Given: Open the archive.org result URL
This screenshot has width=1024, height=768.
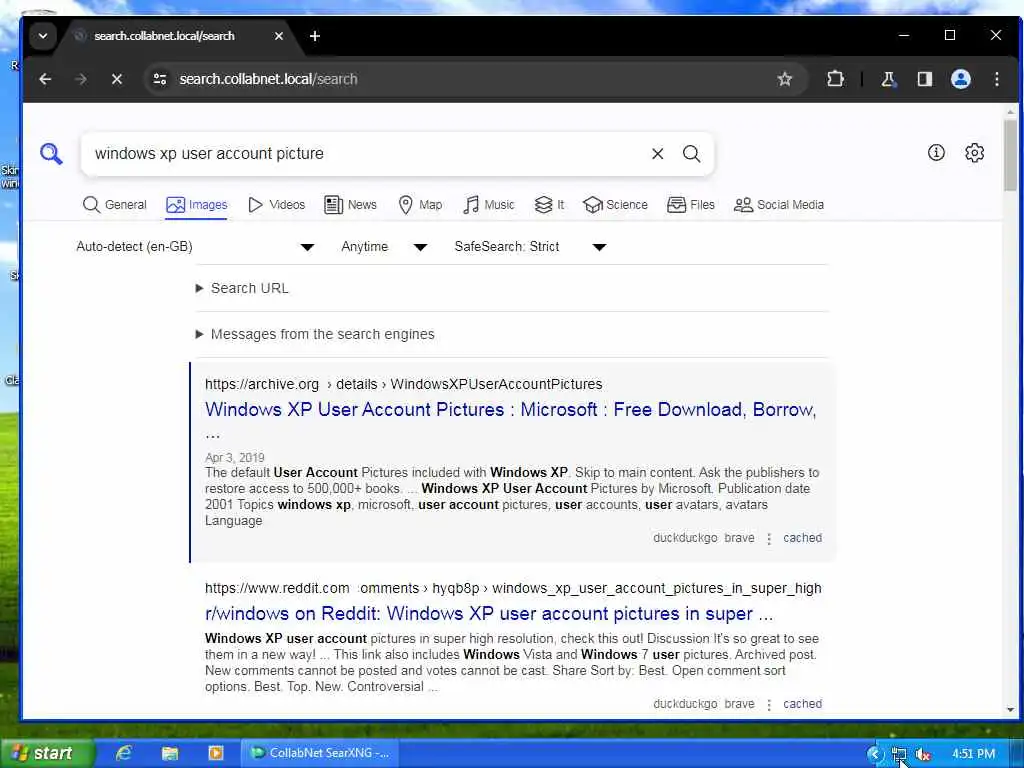Looking at the screenshot, I should 404,384.
